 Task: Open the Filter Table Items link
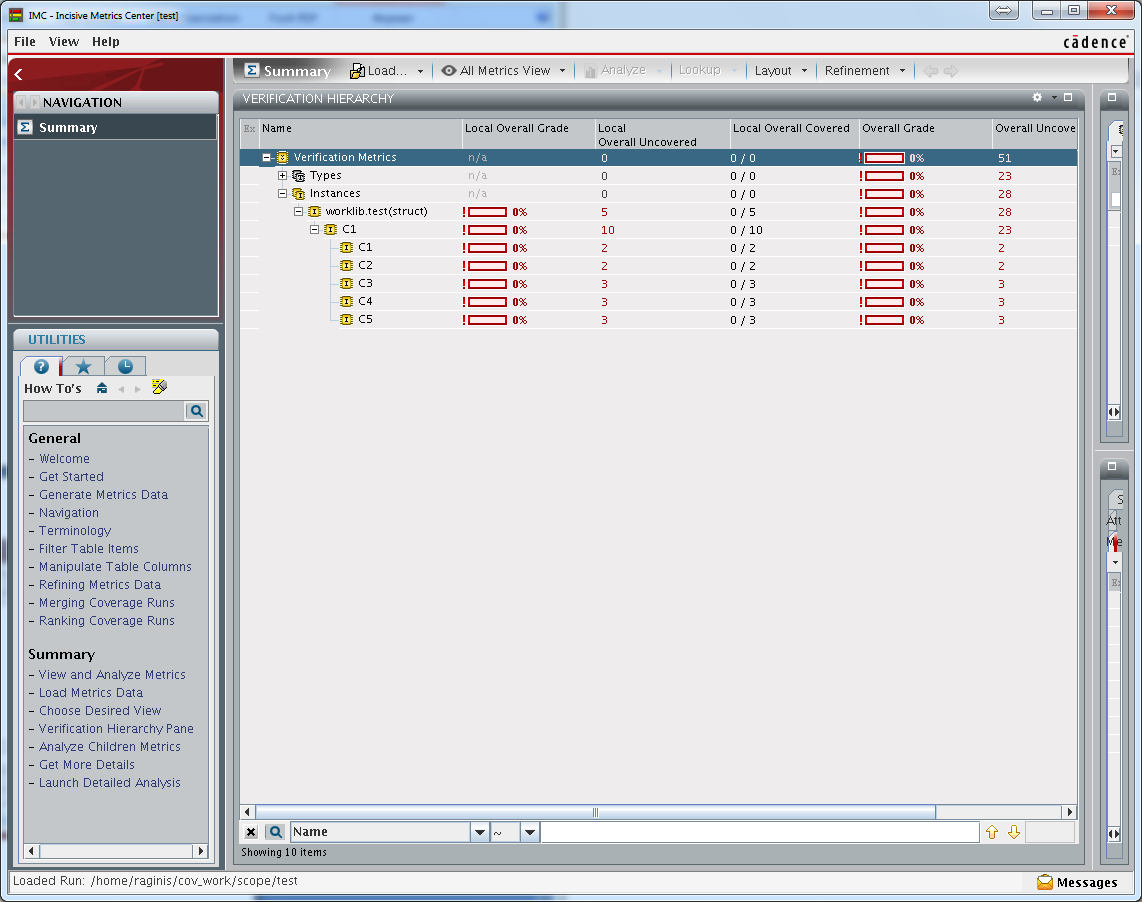point(89,549)
